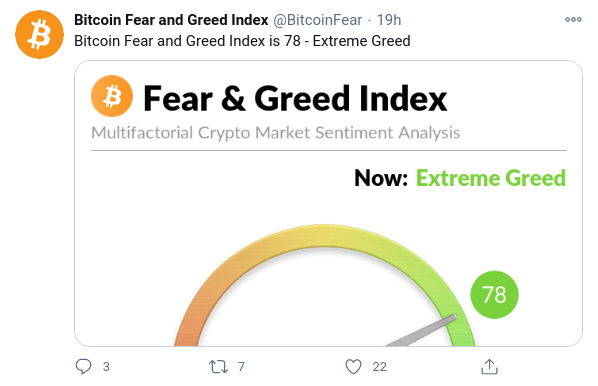Open the Bitcoin Fear profile avatar

pyautogui.click(x=39, y=34)
